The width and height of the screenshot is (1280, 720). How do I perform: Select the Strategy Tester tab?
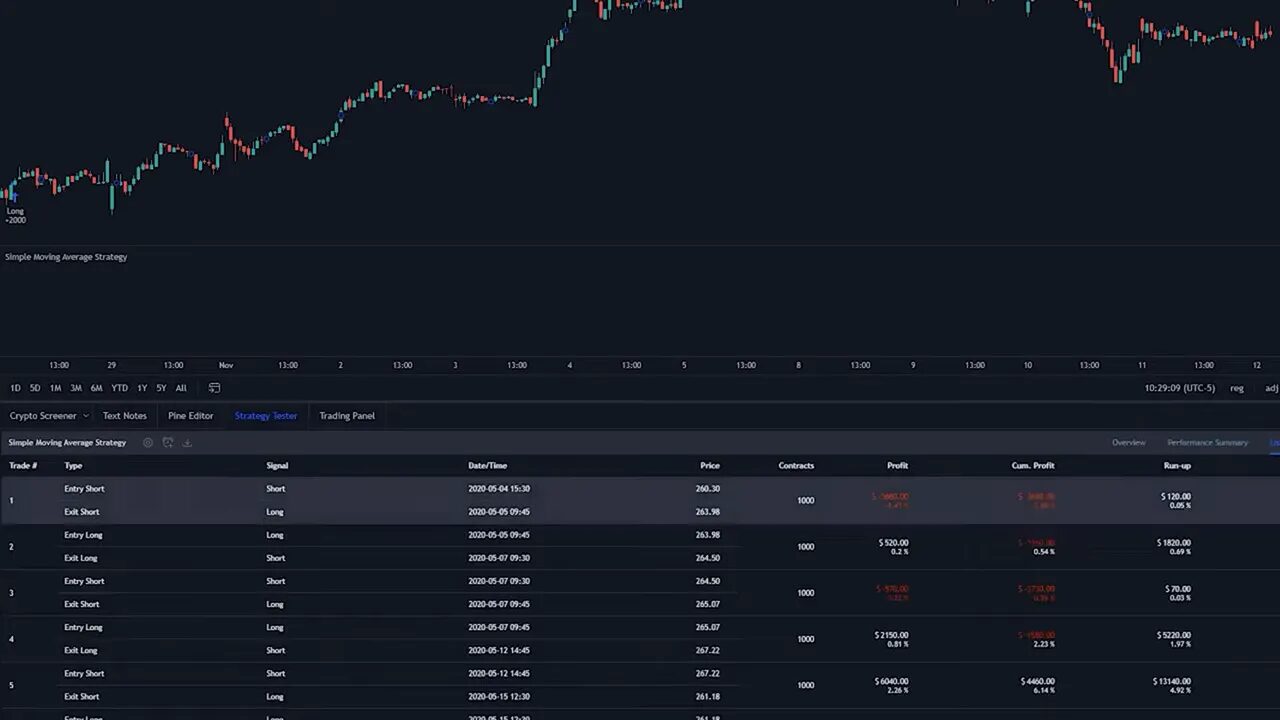coord(265,415)
